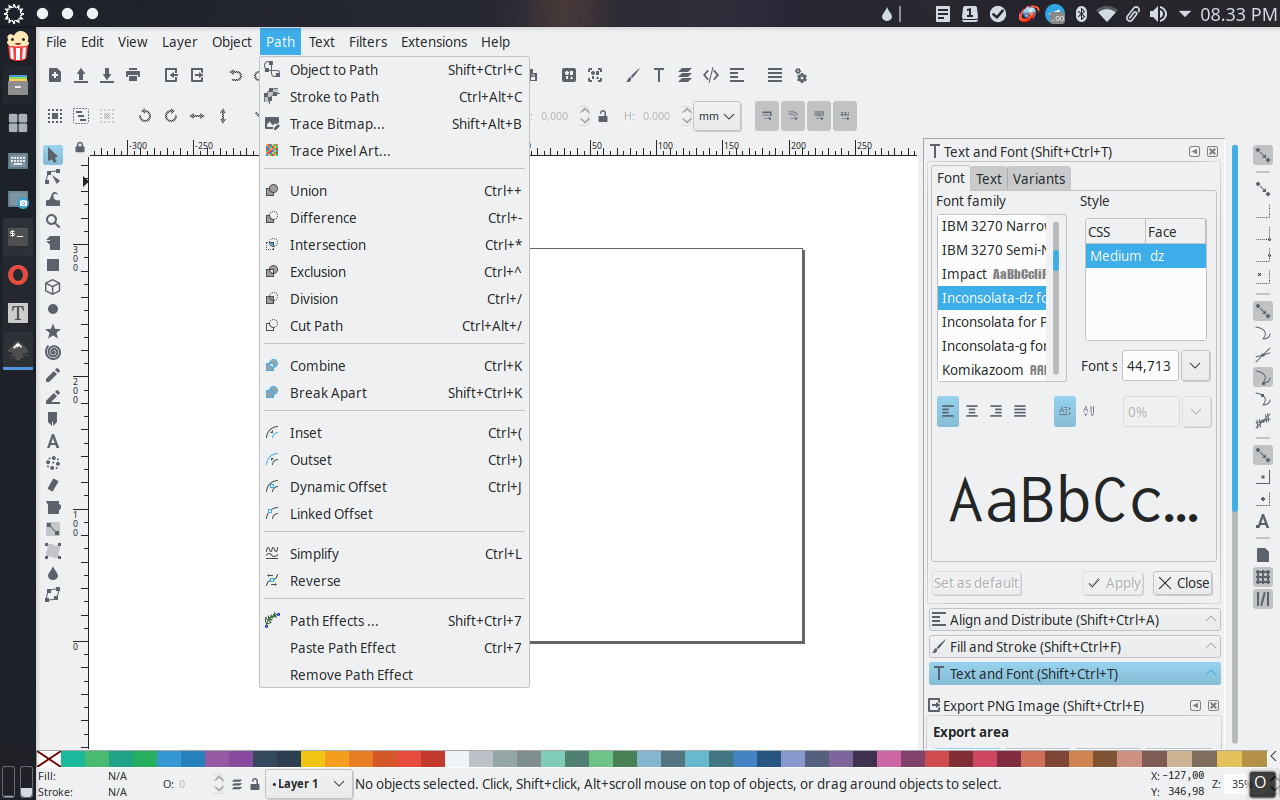
Task: Select Impact font family
Action: (x=993, y=274)
